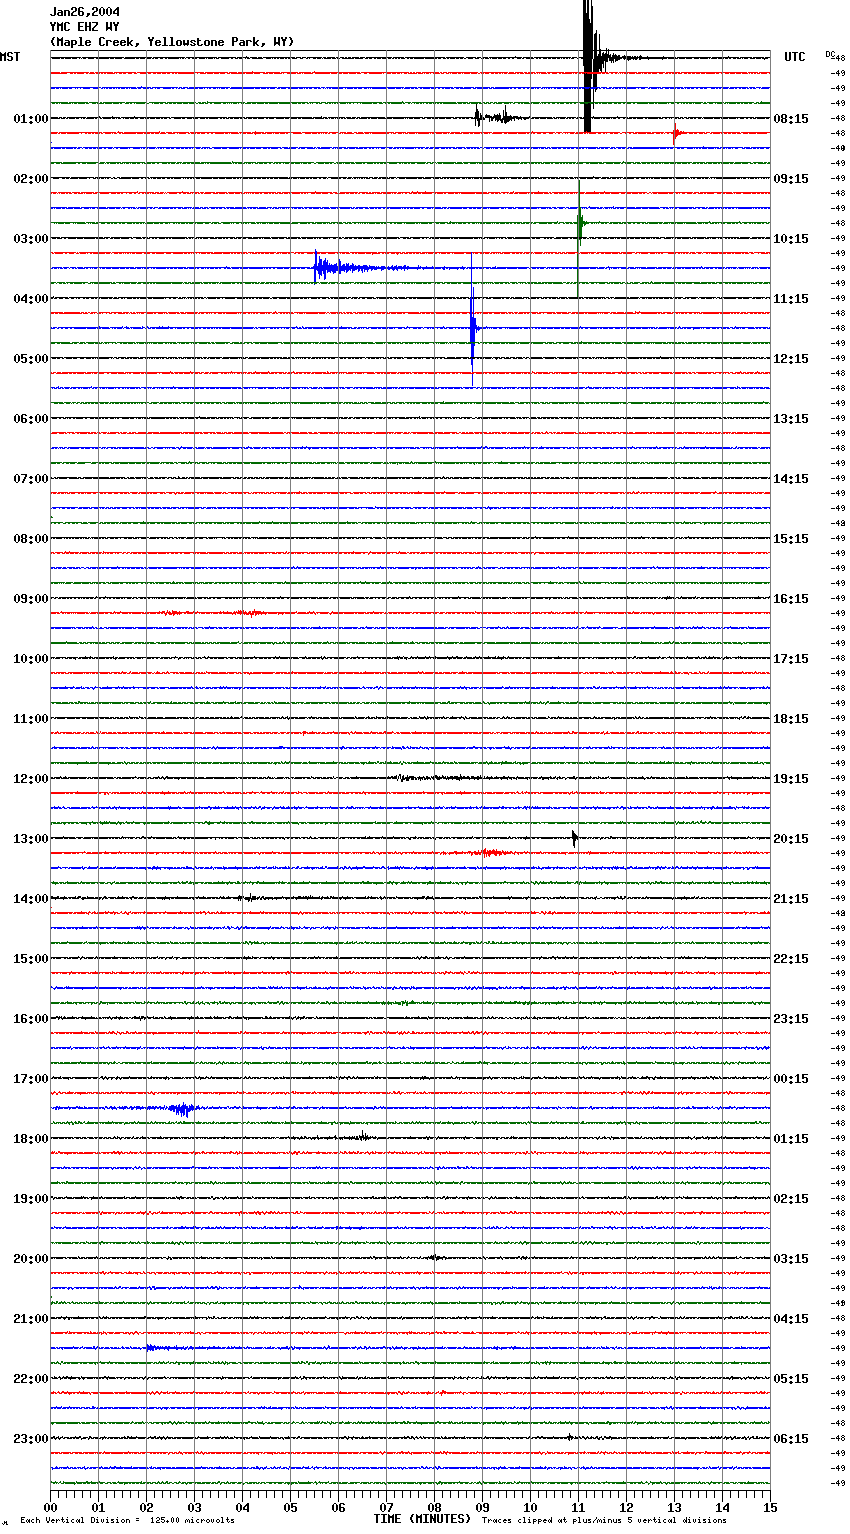Click the "07:00" MST row label
850x1534 pixels.
[31, 479]
